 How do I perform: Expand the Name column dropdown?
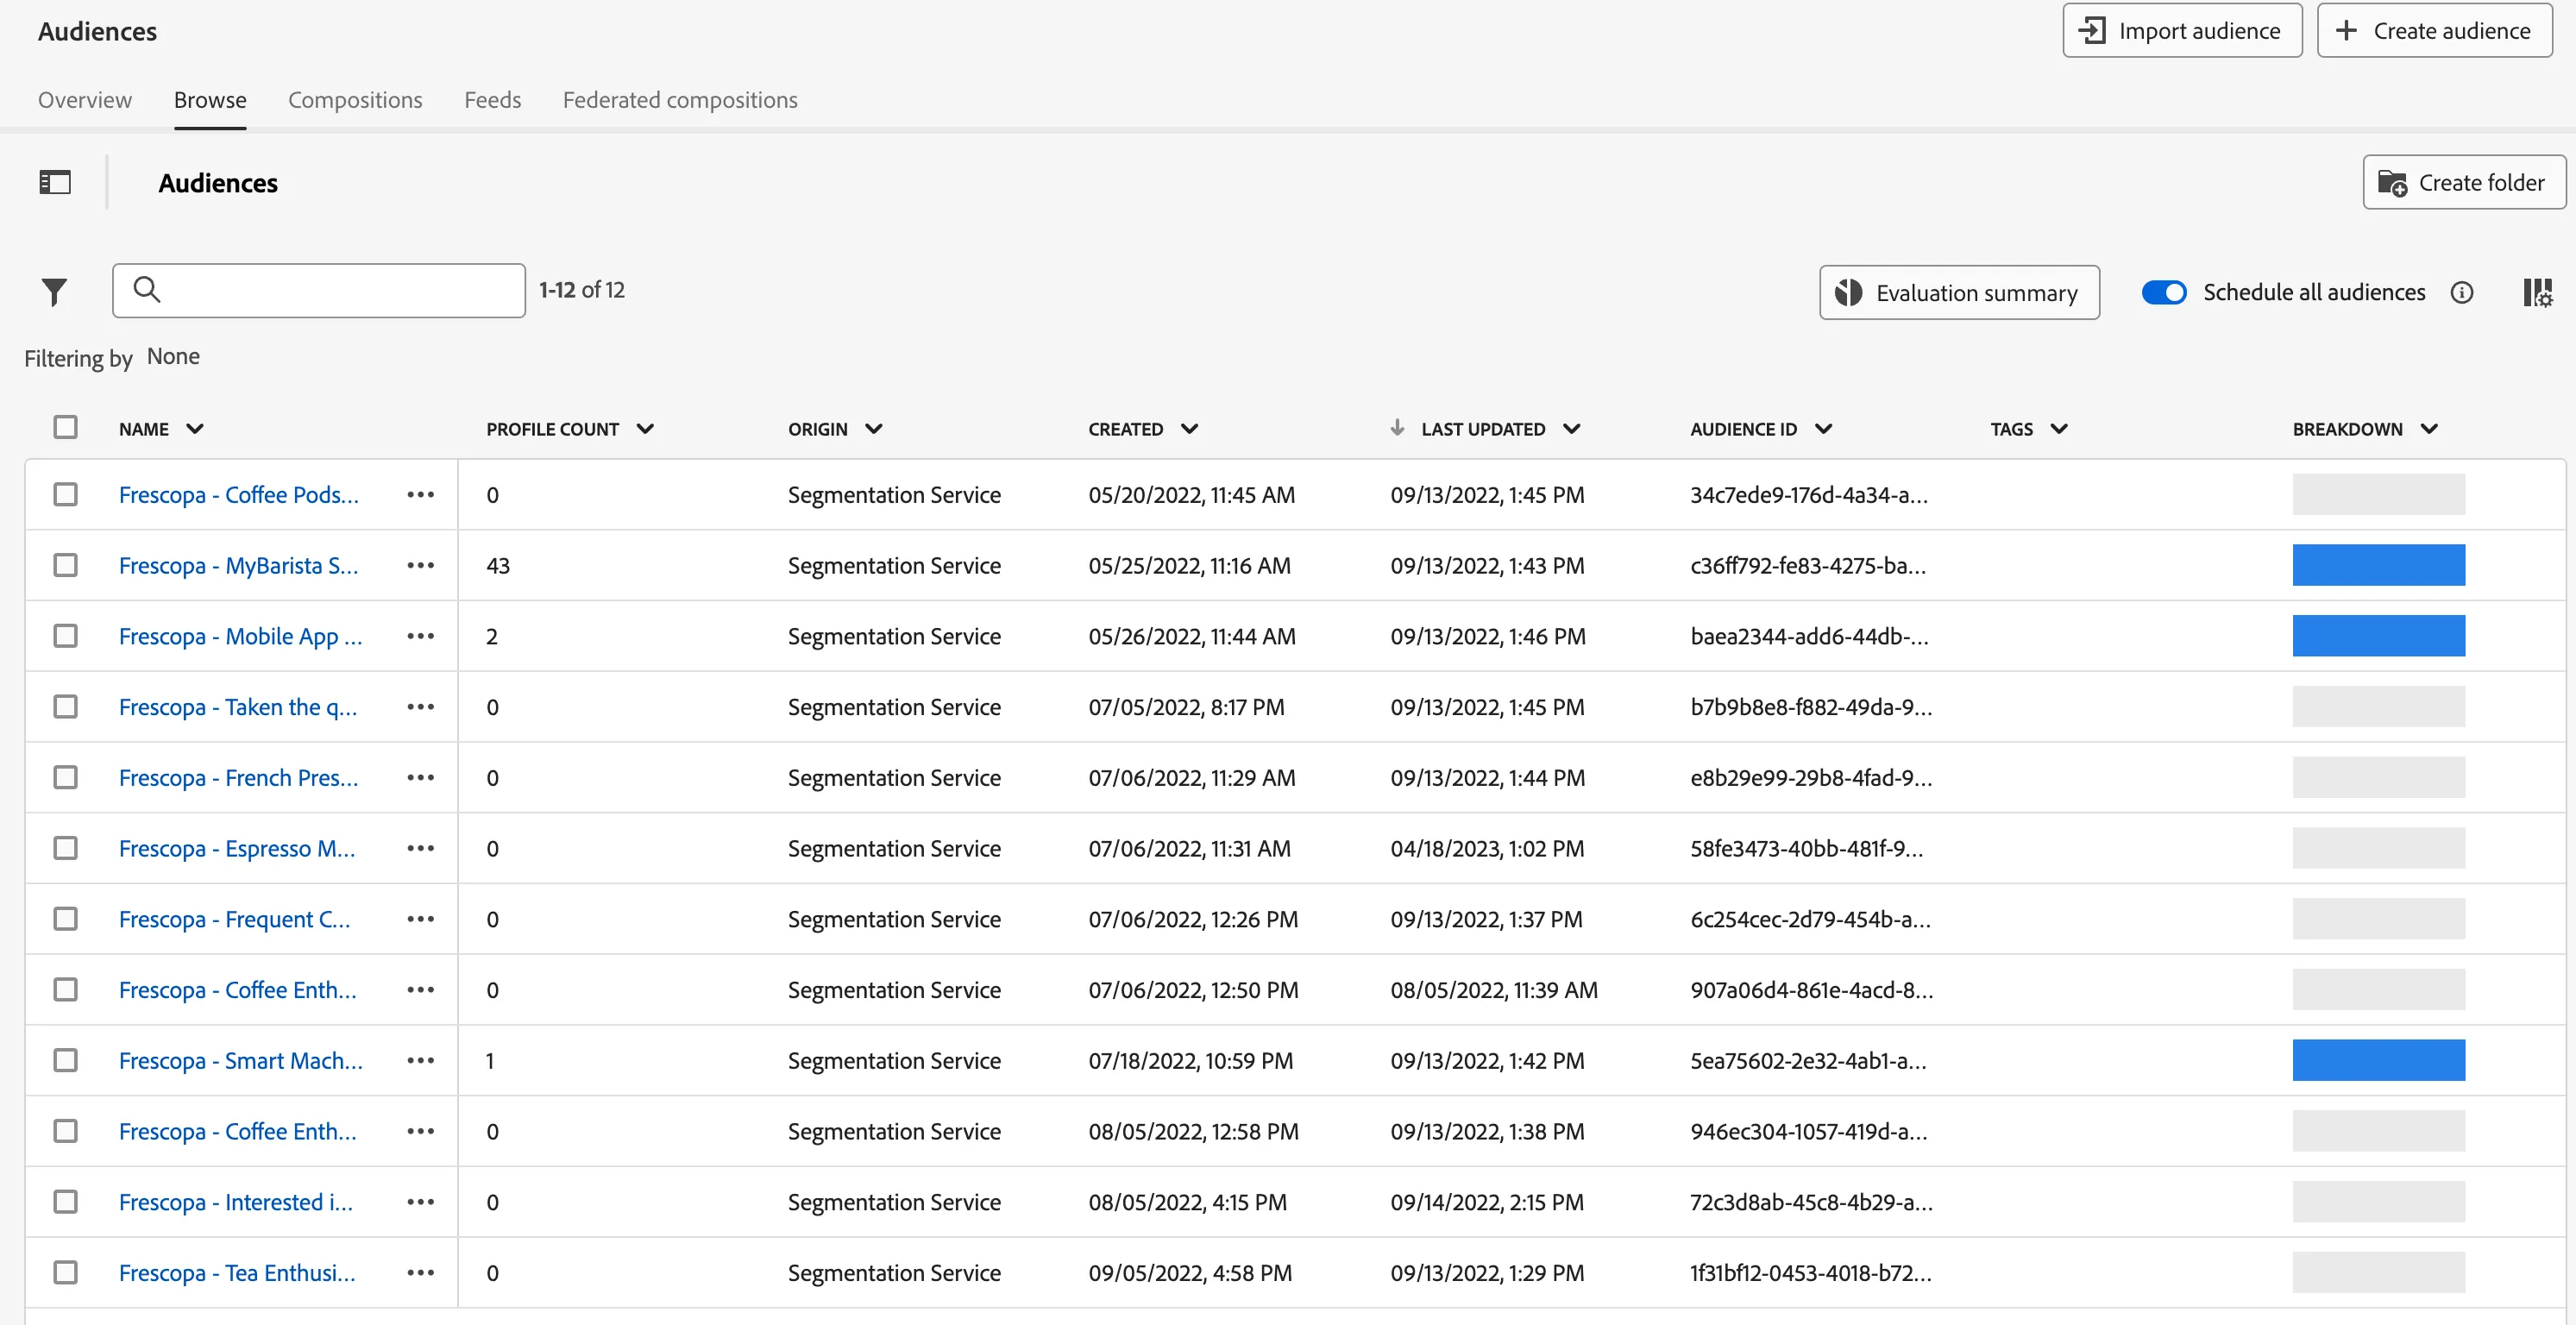[195, 429]
